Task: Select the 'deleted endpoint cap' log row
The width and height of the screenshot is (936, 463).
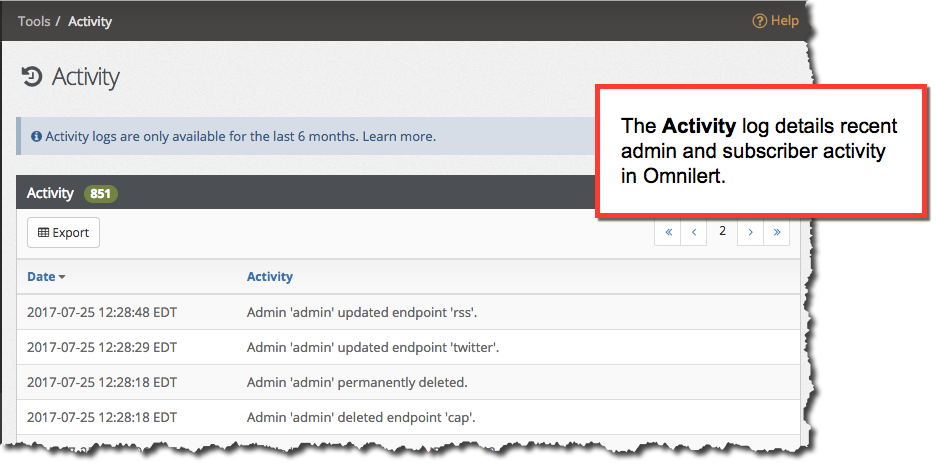Action: (x=408, y=418)
